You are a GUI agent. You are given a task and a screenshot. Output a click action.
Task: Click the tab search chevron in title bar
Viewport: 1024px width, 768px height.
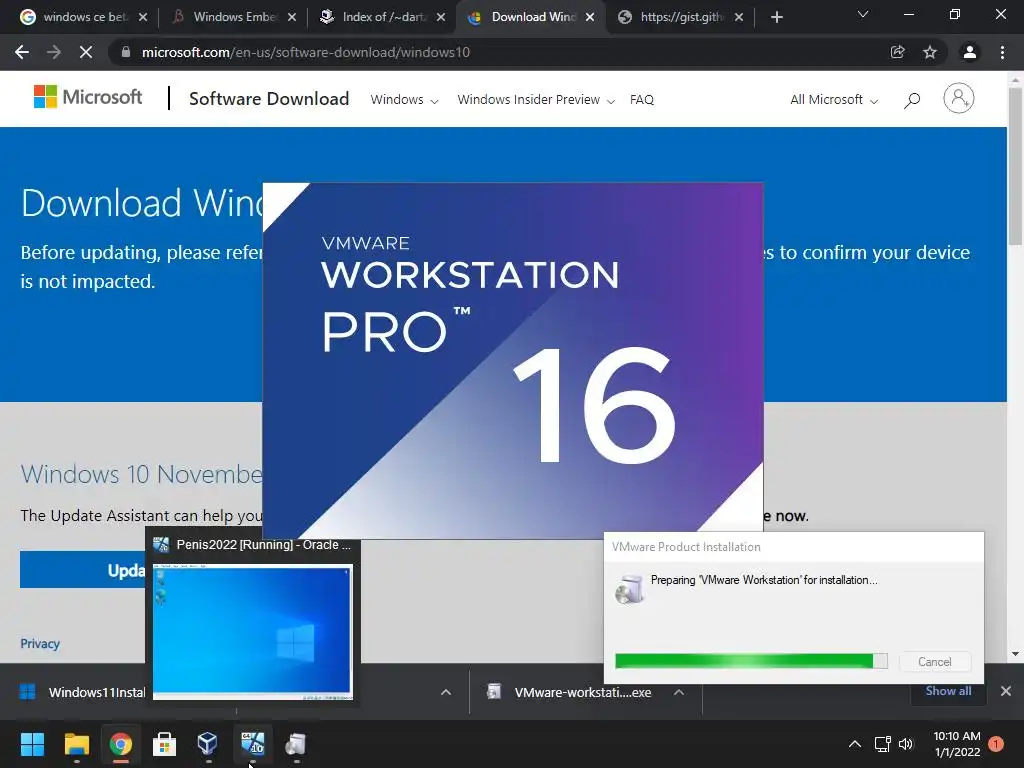point(863,14)
